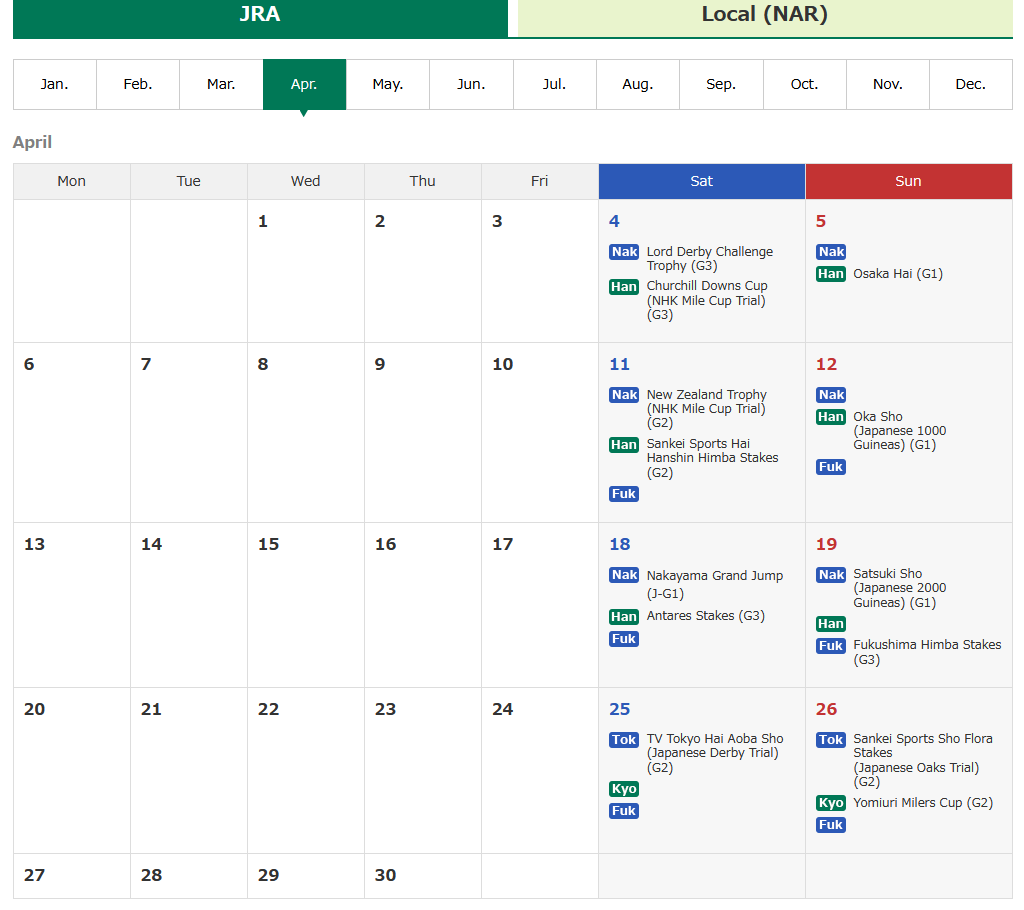Viewport: 1024px width, 910px height.
Task: Click date 18 in the Saturday column
Action: click(620, 544)
